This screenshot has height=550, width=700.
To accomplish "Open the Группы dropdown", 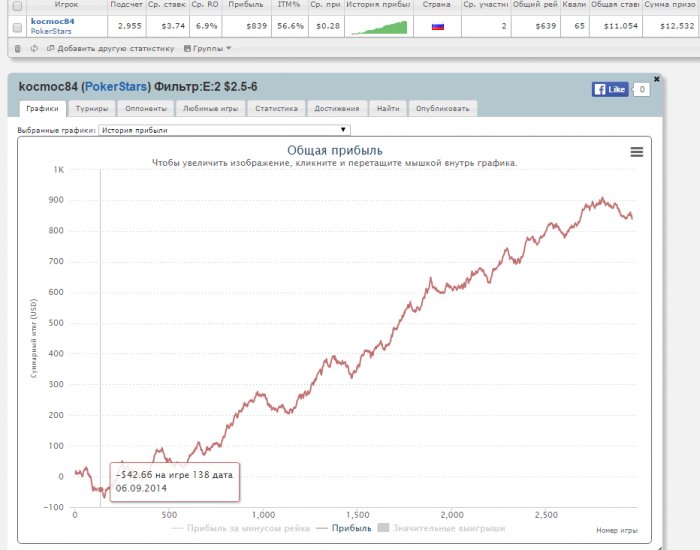I will pos(208,49).
